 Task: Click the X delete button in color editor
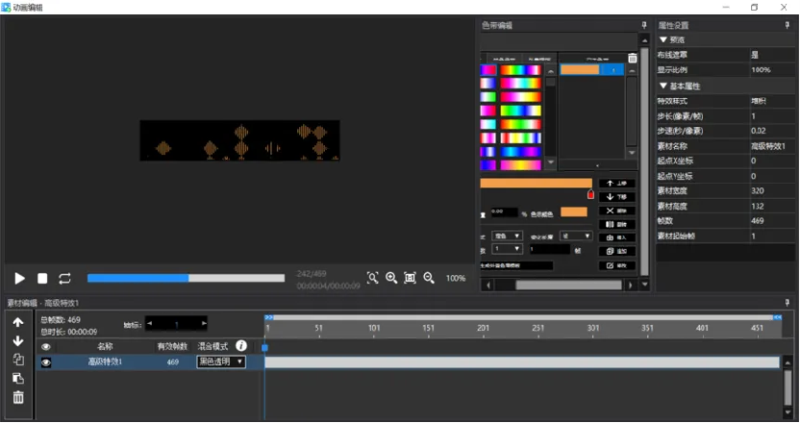[x=617, y=211]
